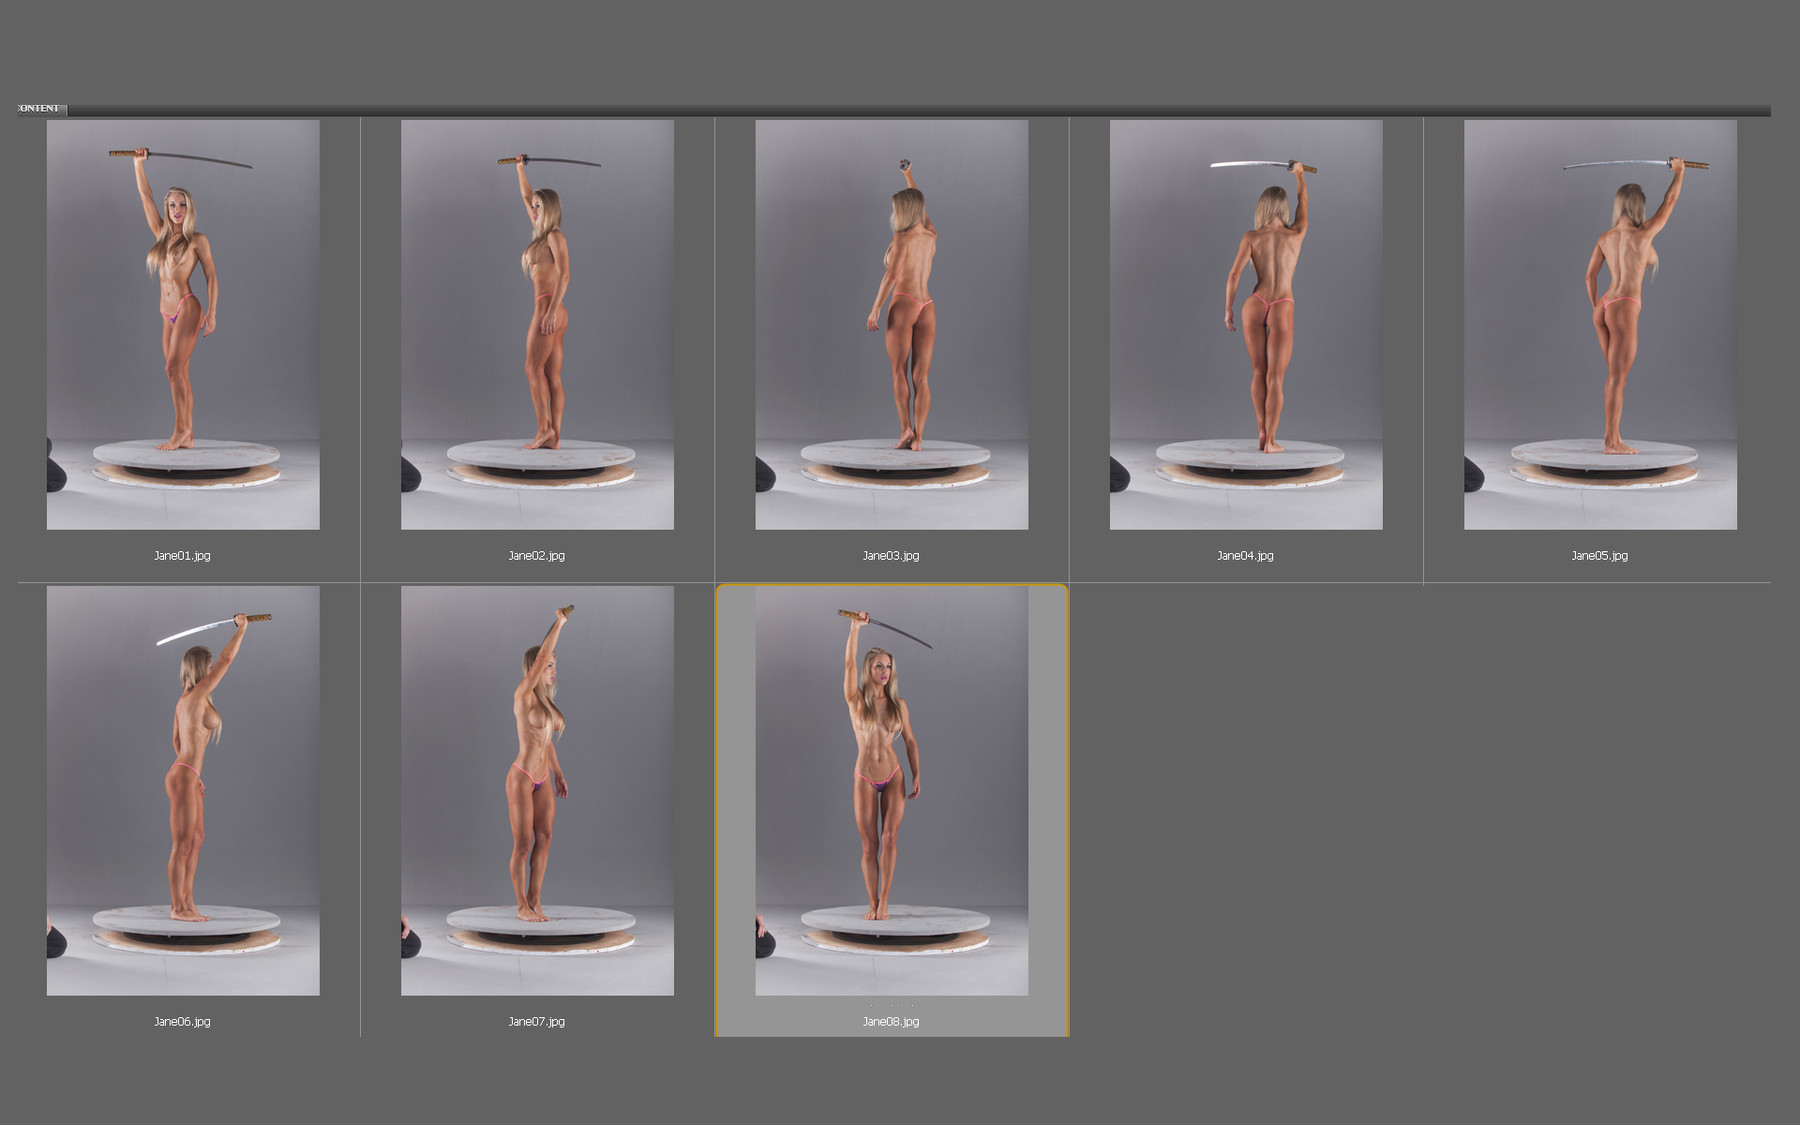Apply a three-star rating to Jane08.jpg

(x=892, y=1005)
